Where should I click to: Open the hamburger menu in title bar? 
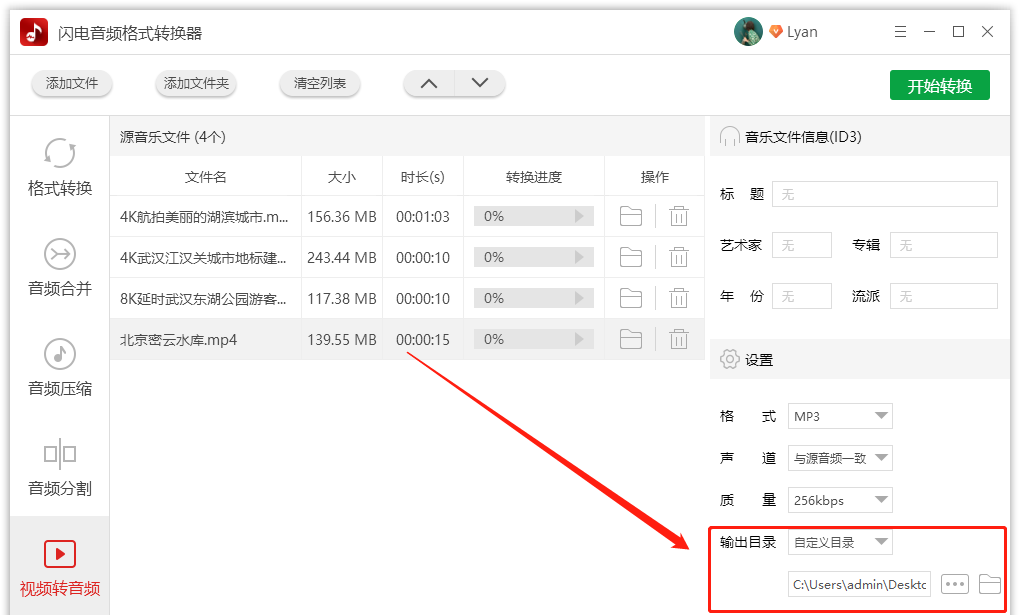(x=900, y=32)
